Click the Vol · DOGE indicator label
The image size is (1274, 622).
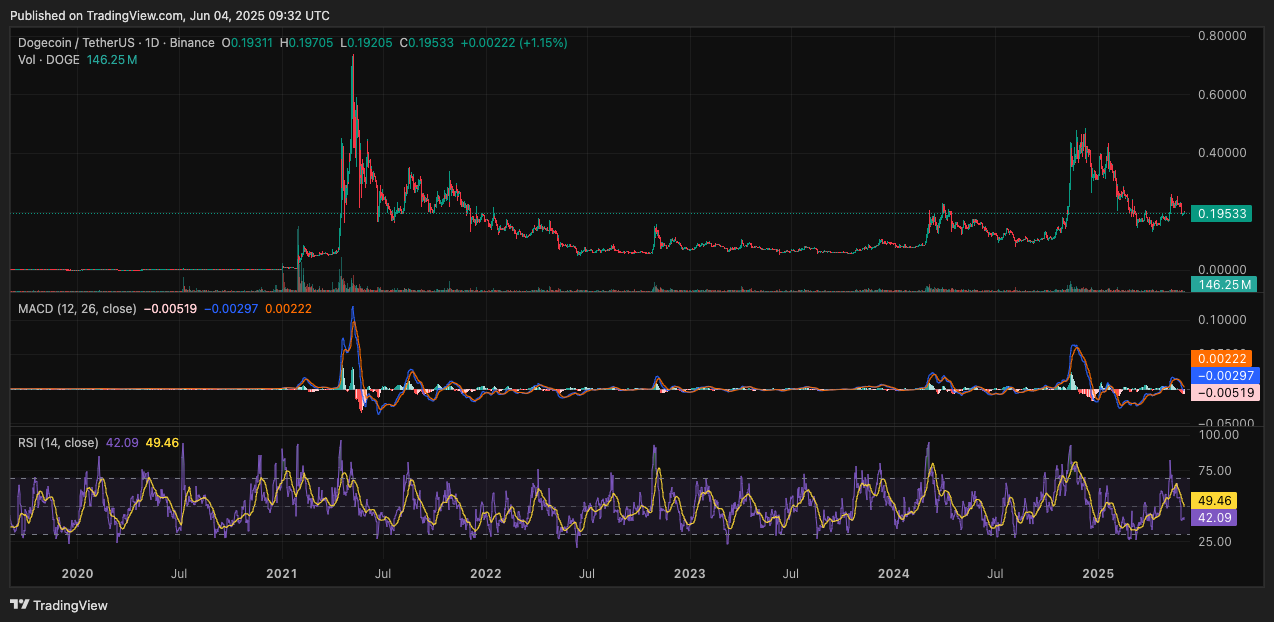click(49, 60)
